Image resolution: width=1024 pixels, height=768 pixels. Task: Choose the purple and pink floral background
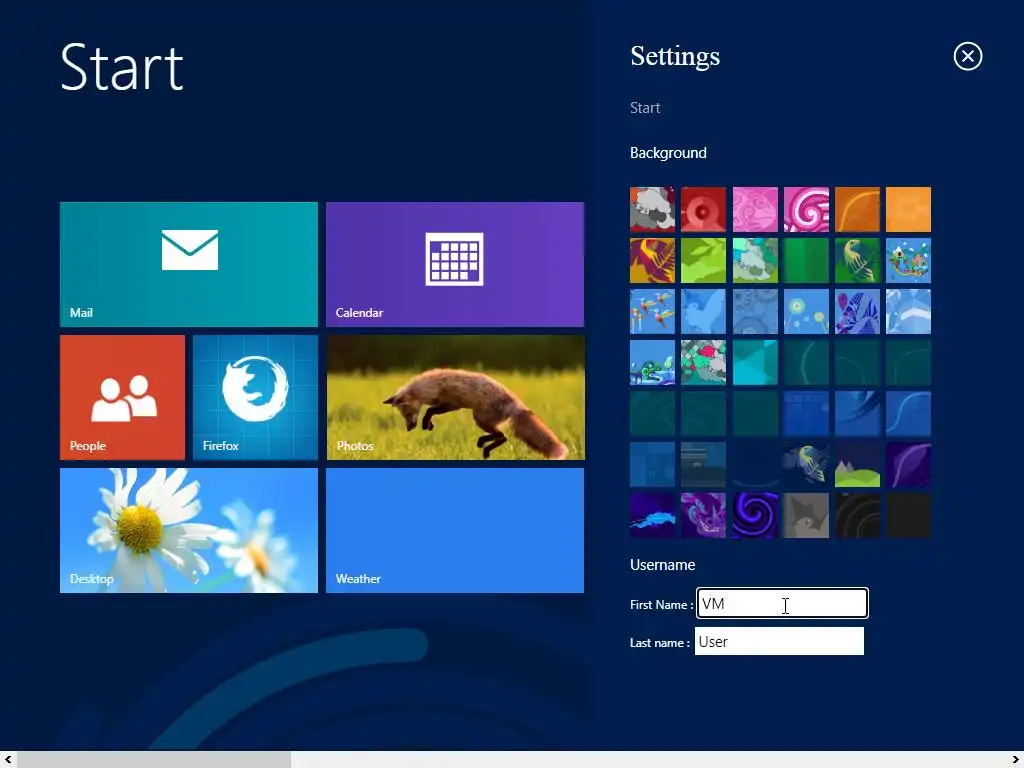pos(703,515)
